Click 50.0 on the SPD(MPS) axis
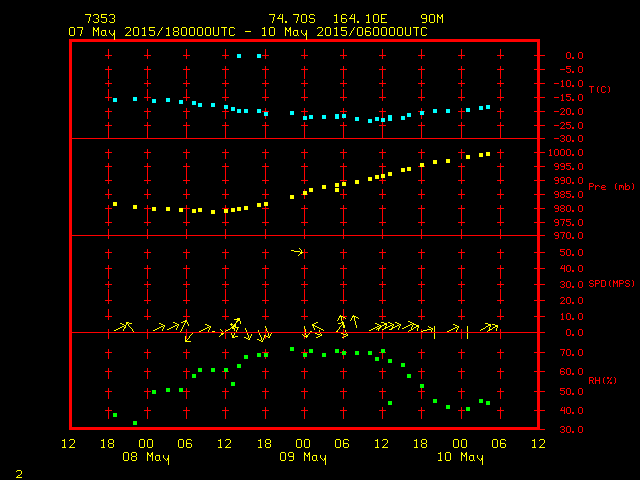This screenshot has width=640, height=480. [x=571, y=253]
